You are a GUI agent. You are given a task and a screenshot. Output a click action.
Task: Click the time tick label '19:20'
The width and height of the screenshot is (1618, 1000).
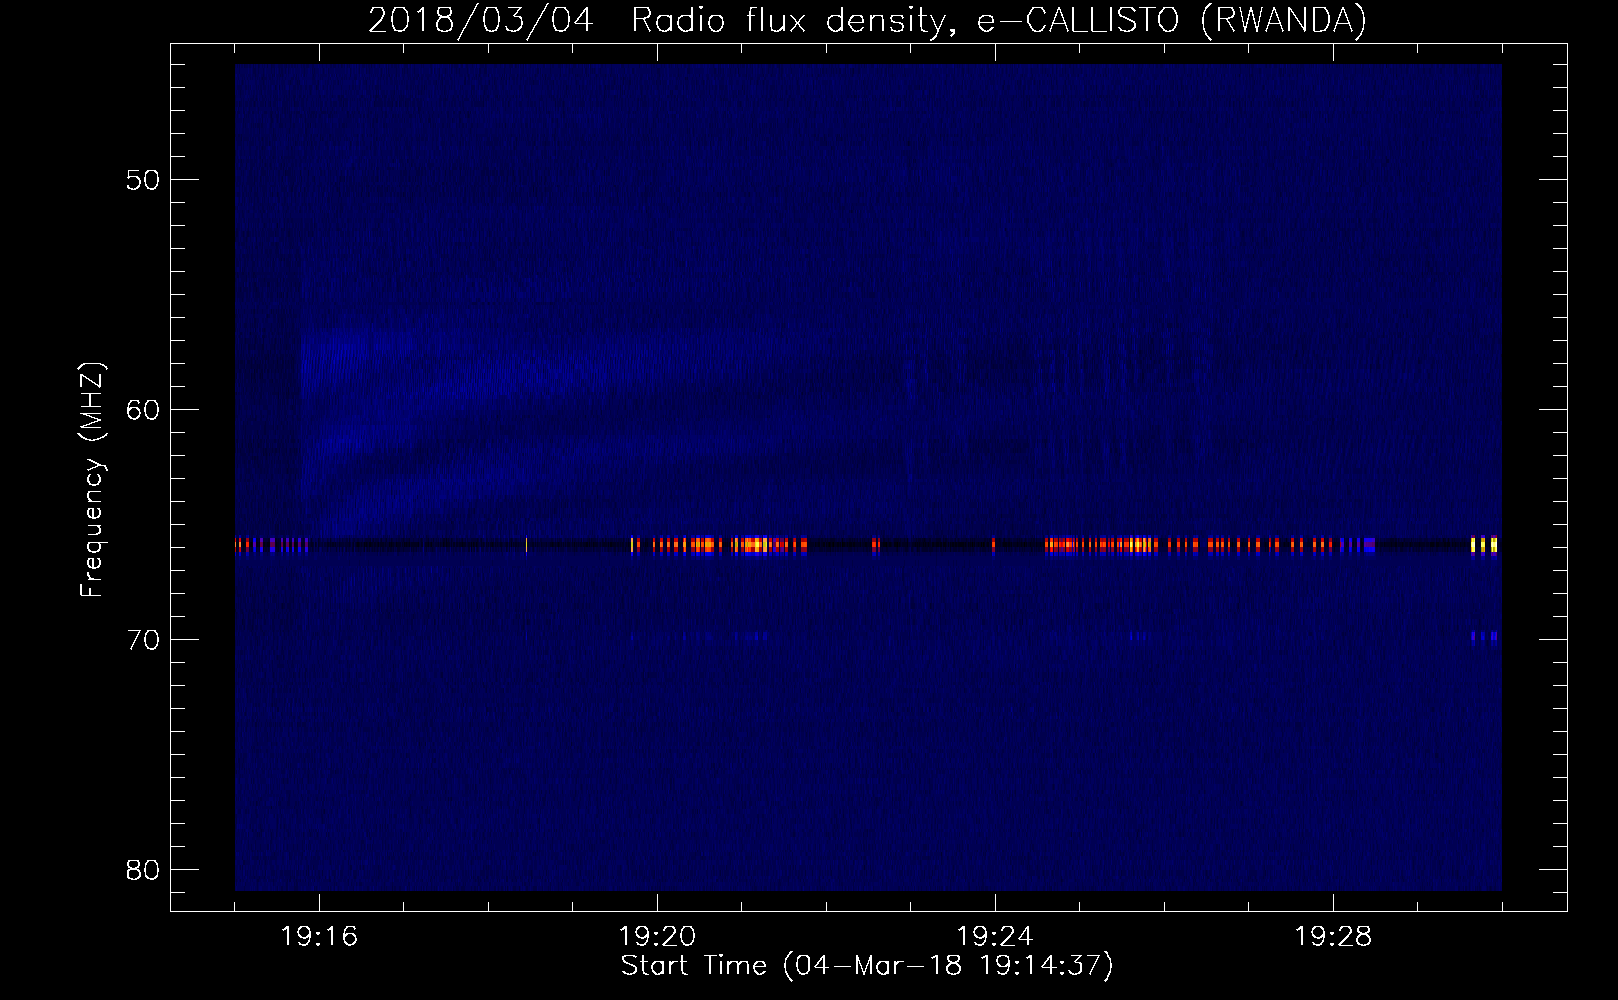(x=657, y=937)
